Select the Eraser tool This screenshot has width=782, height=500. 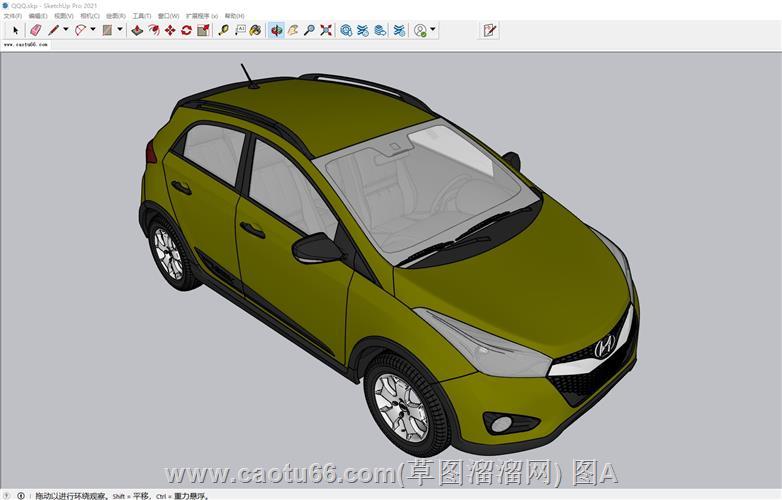(36, 30)
